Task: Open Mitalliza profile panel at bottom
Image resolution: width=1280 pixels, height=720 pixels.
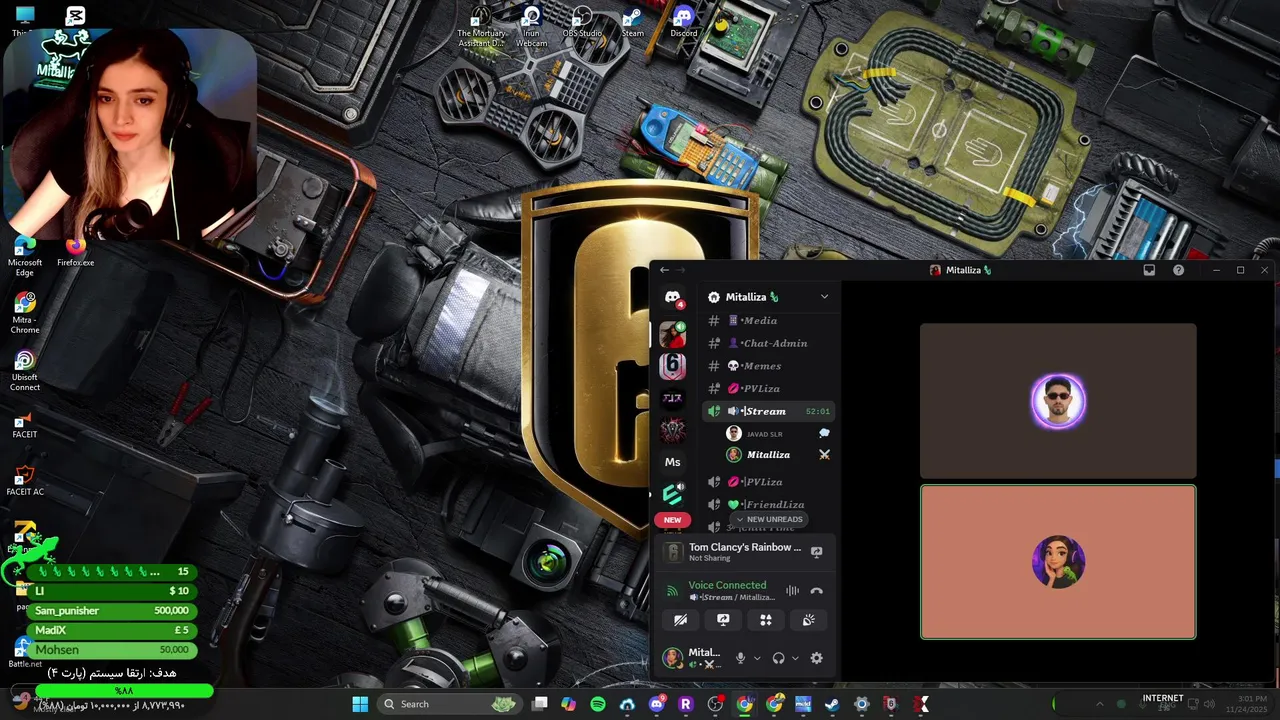Action: click(x=693, y=658)
